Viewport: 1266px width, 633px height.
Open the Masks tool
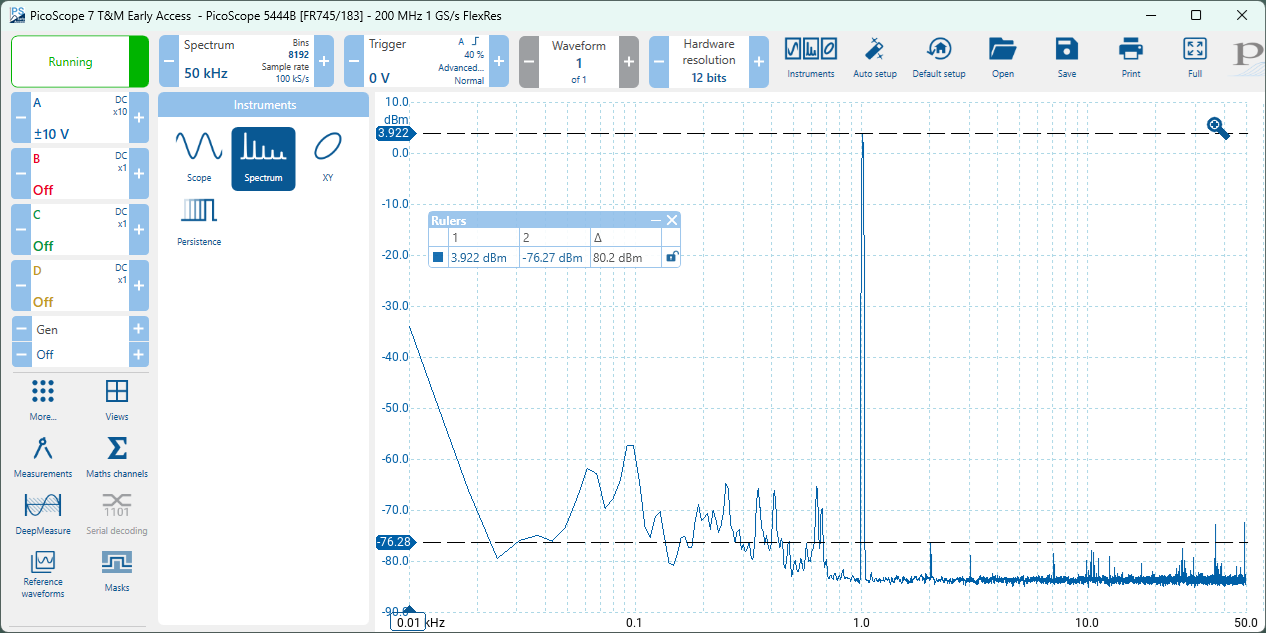(x=117, y=572)
